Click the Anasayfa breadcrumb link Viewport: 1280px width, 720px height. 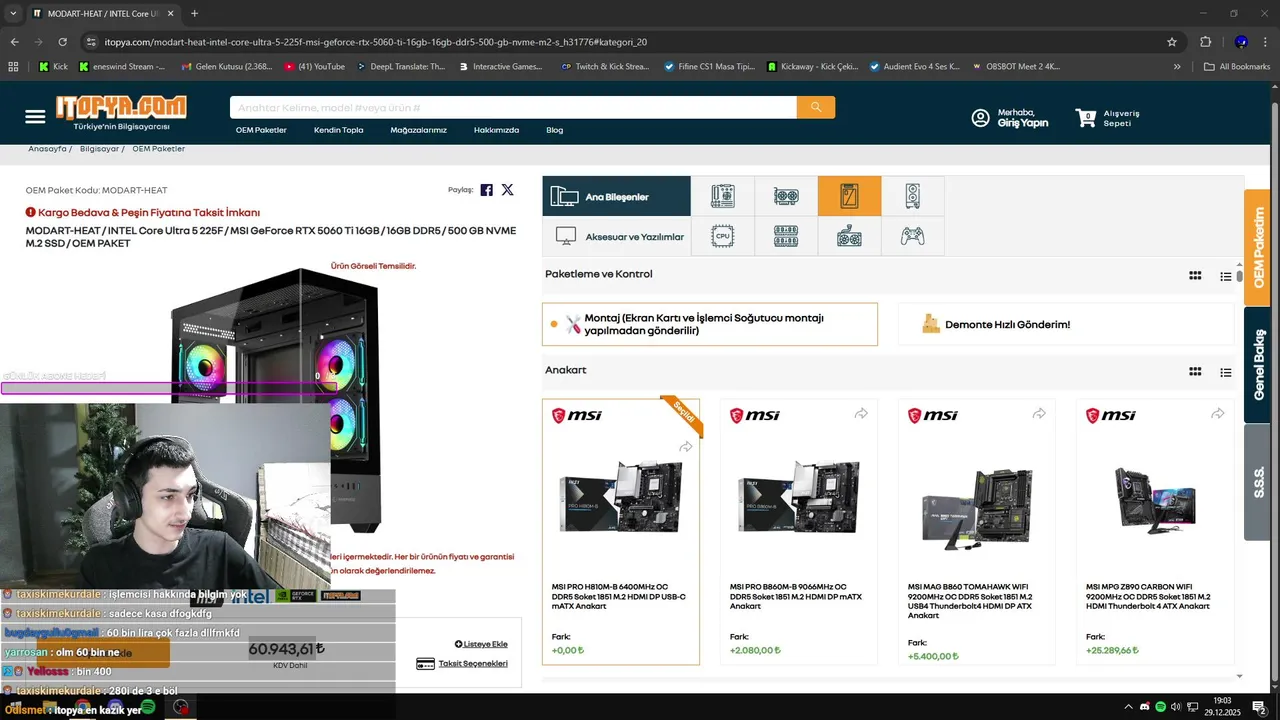pyautogui.click(x=47, y=149)
